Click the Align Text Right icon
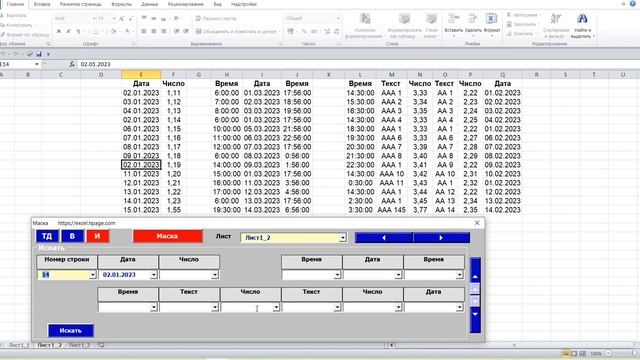 (164, 31)
